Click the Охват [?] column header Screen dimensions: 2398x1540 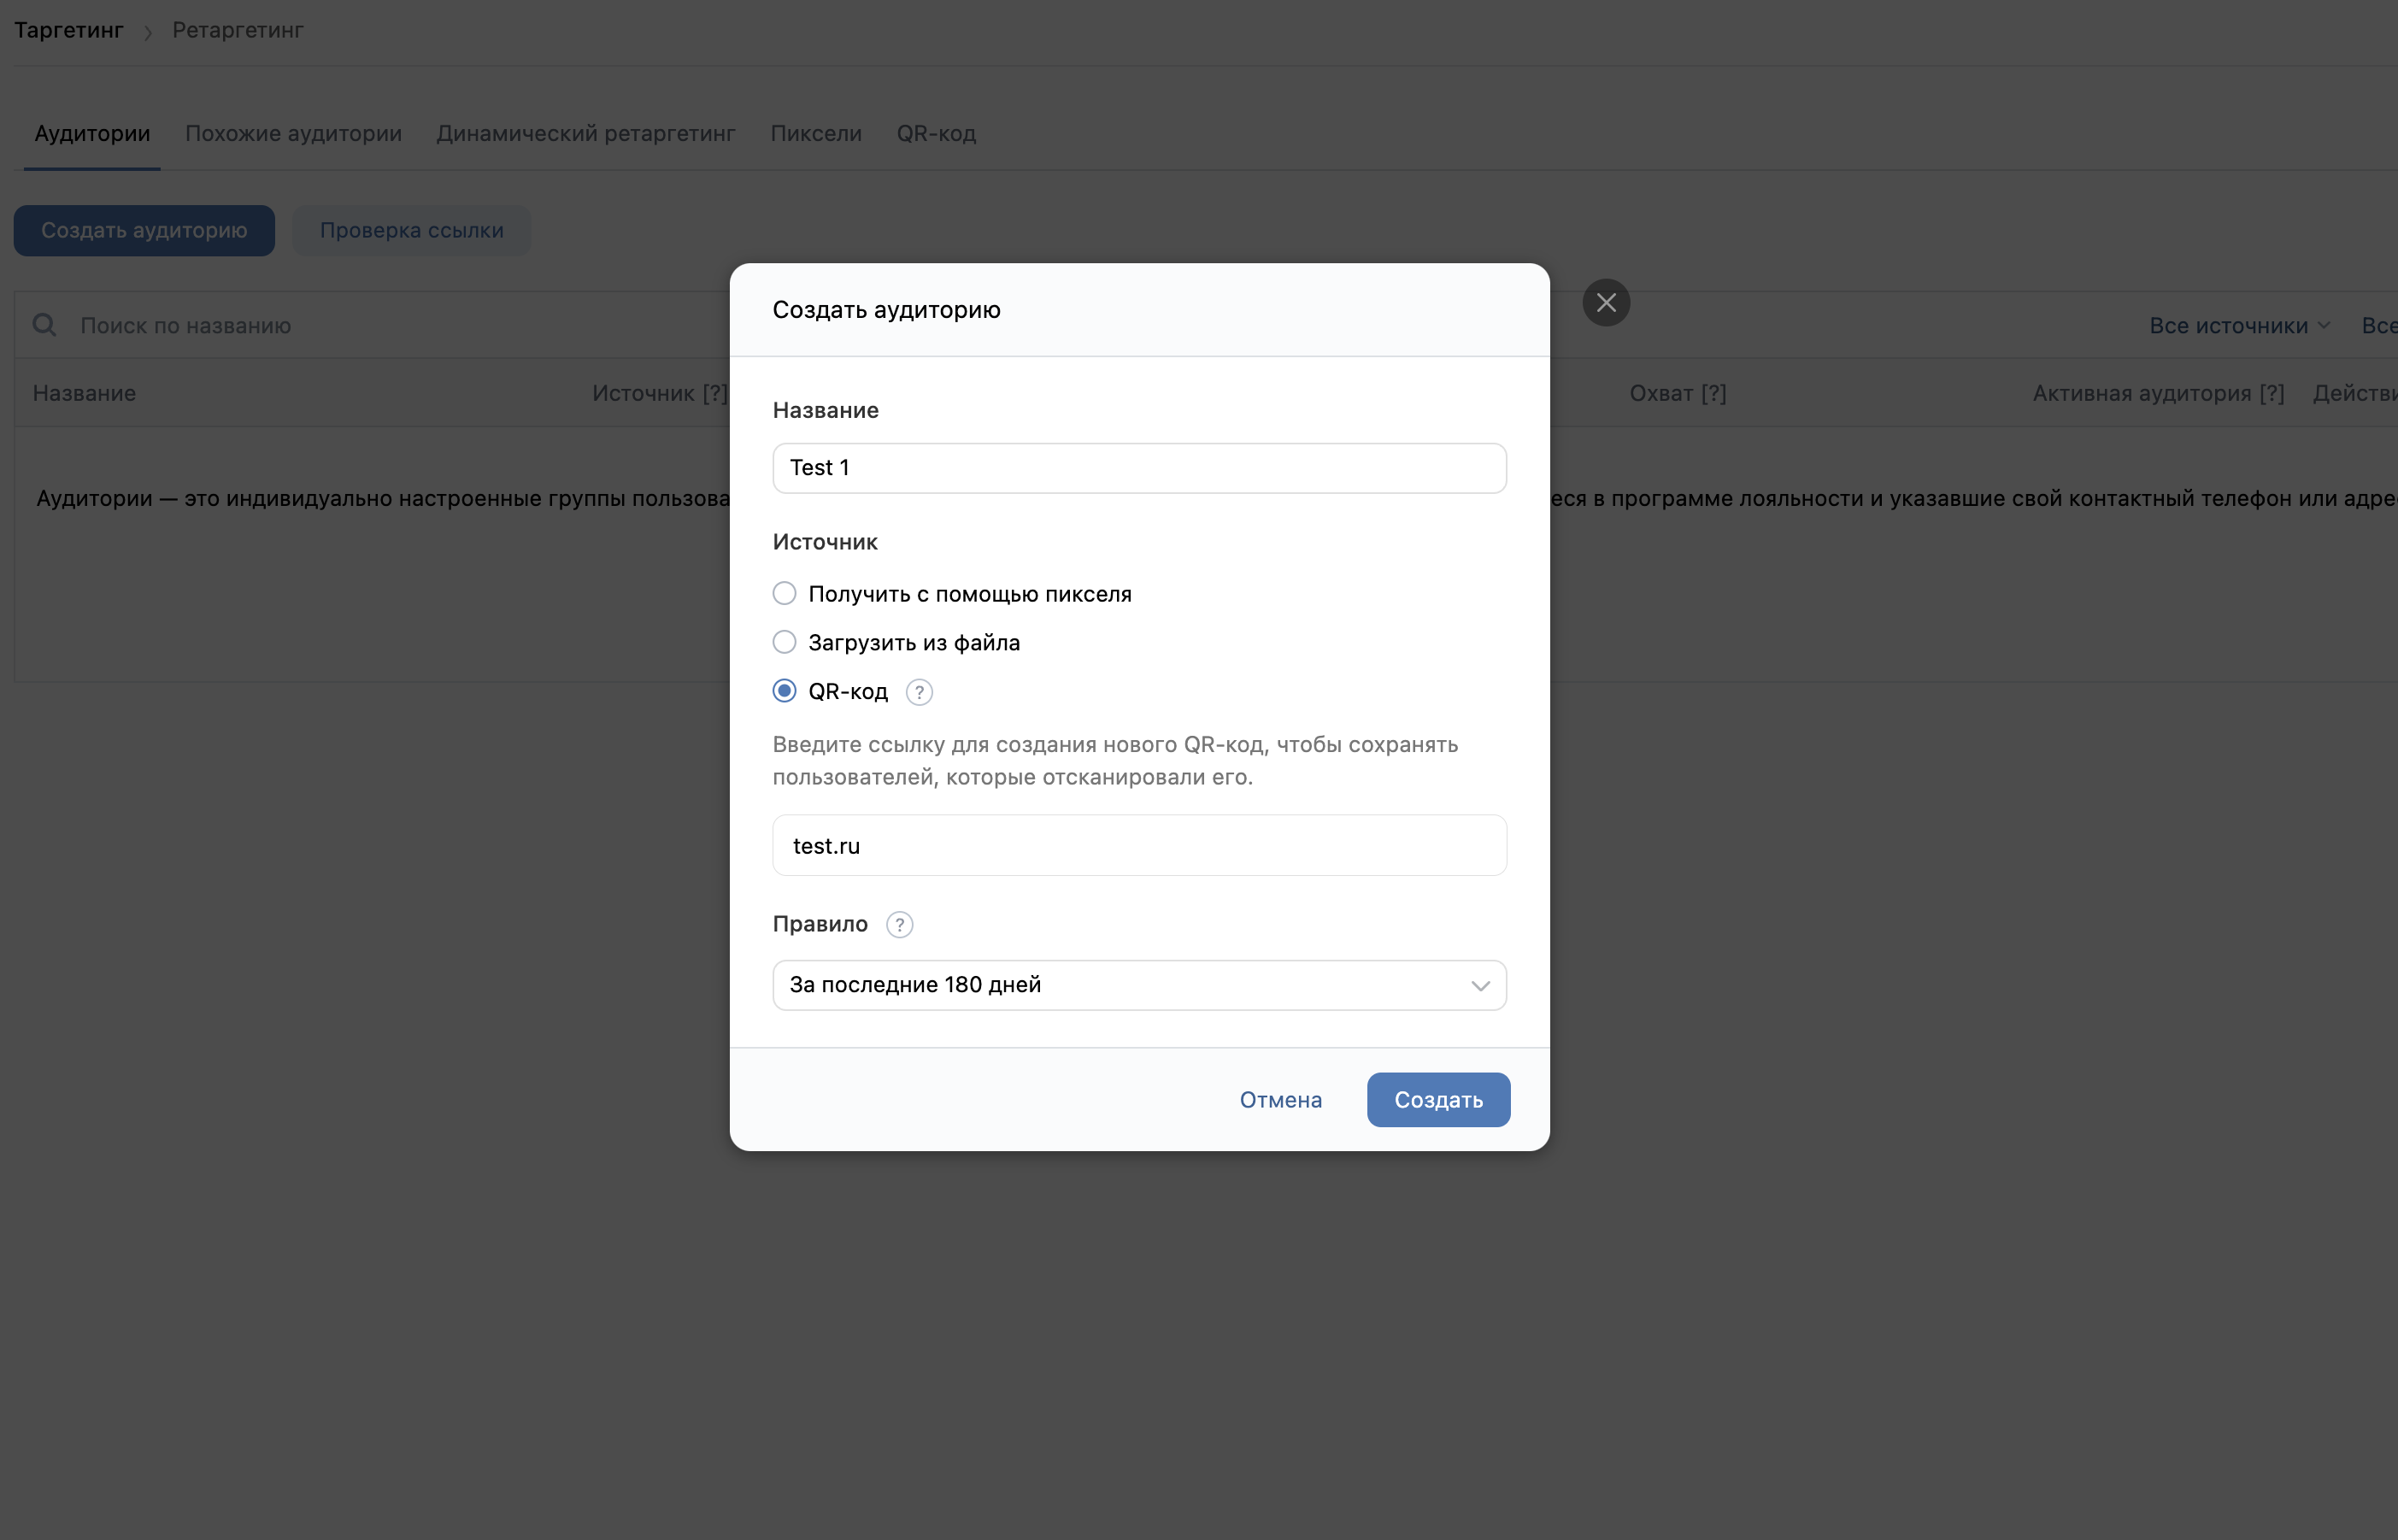[x=1677, y=393]
